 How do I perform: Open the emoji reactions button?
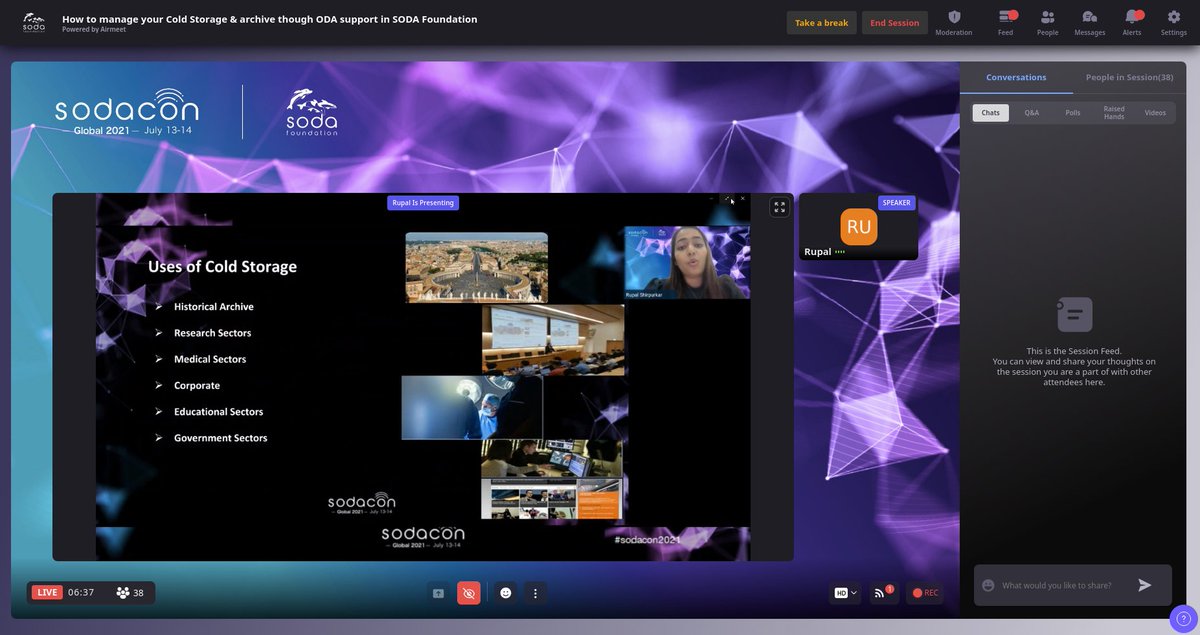pos(506,593)
